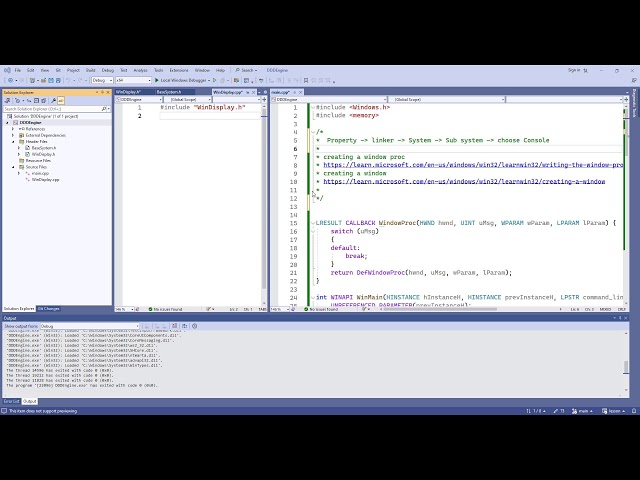Click Solution Explorer properties wrench icon
This screenshot has width=640, height=480.
pos(53,100)
